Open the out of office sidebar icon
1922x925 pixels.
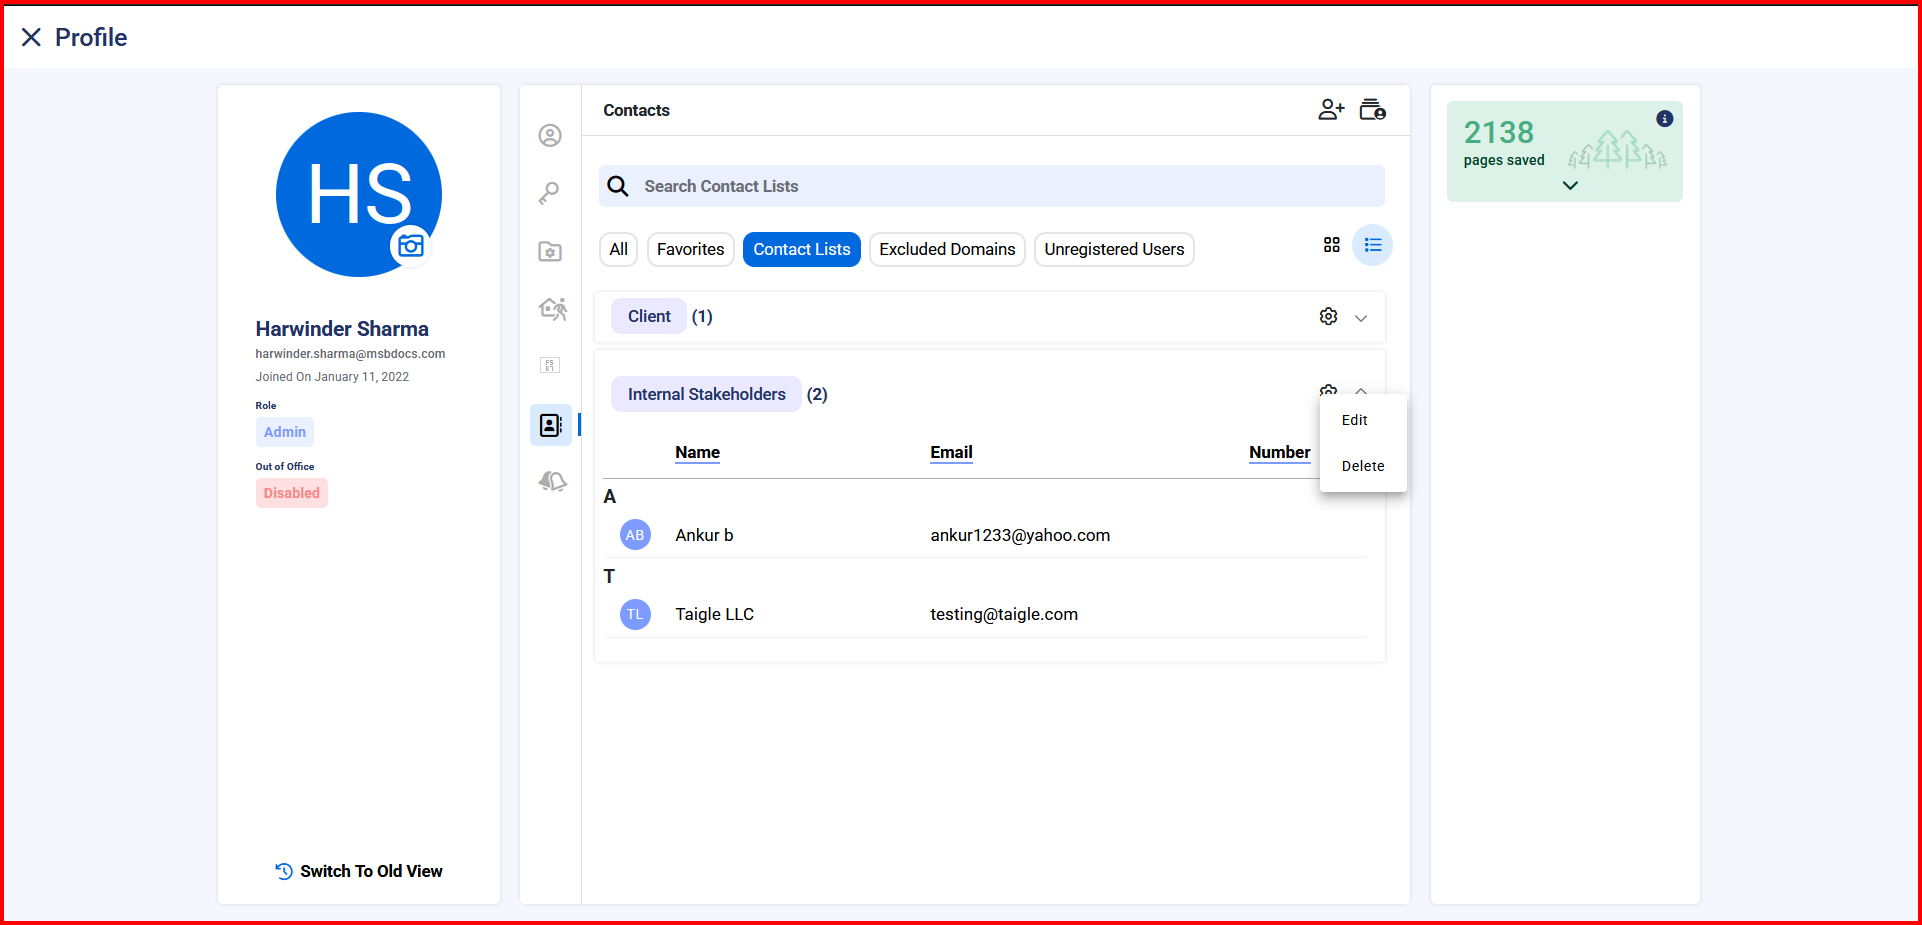pyautogui.click(x=552, y=309)
